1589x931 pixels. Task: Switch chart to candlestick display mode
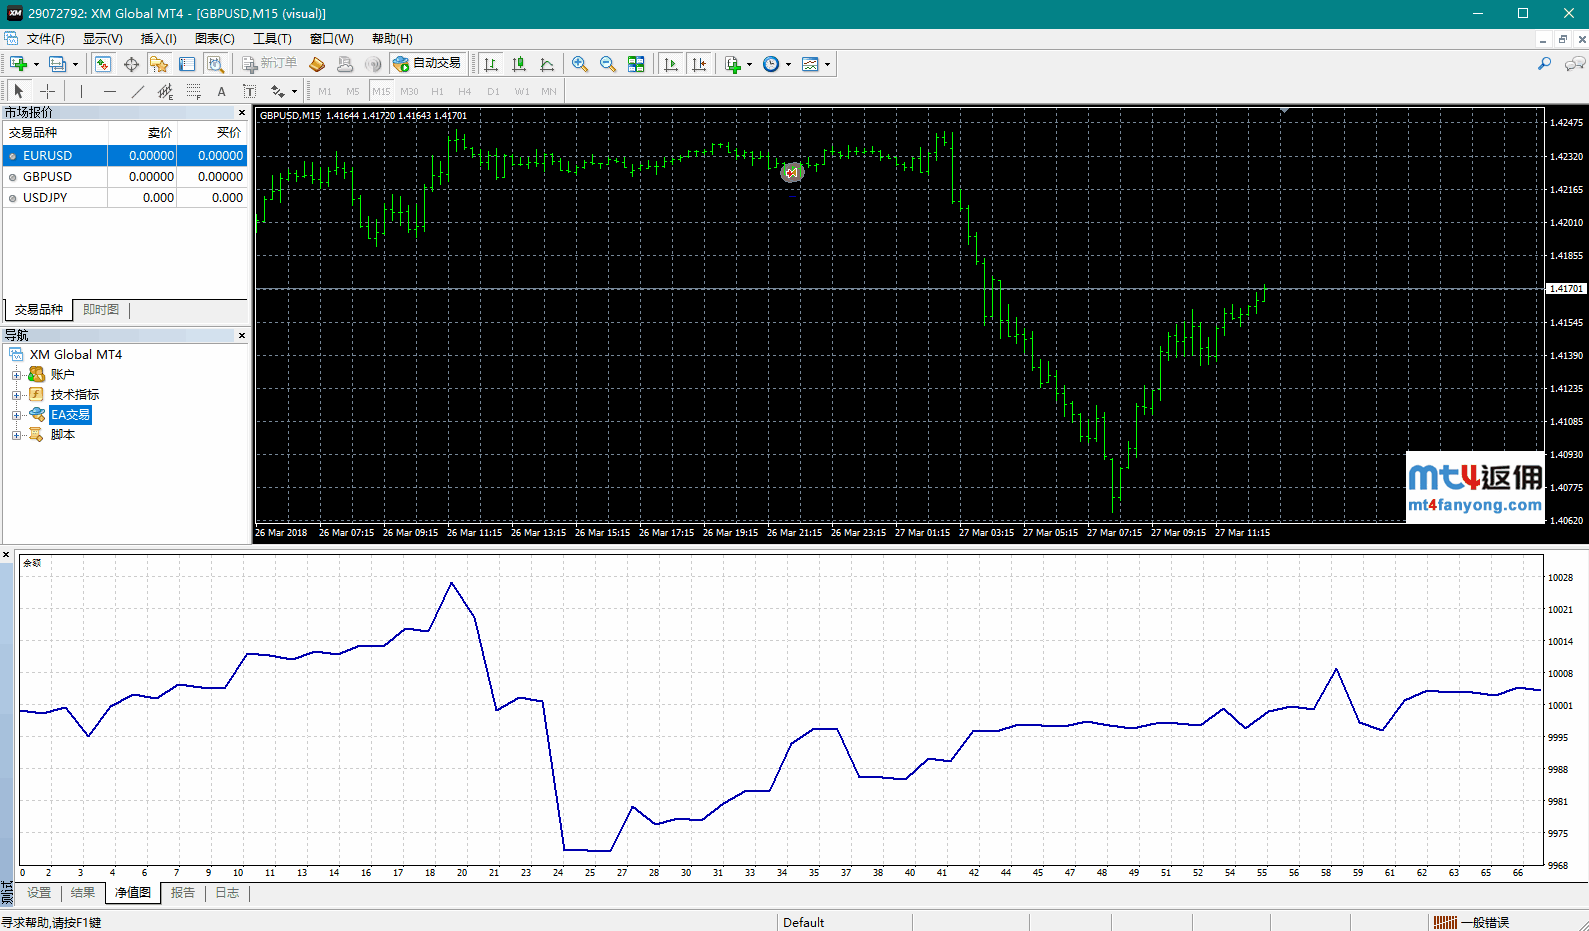[519, 64]
